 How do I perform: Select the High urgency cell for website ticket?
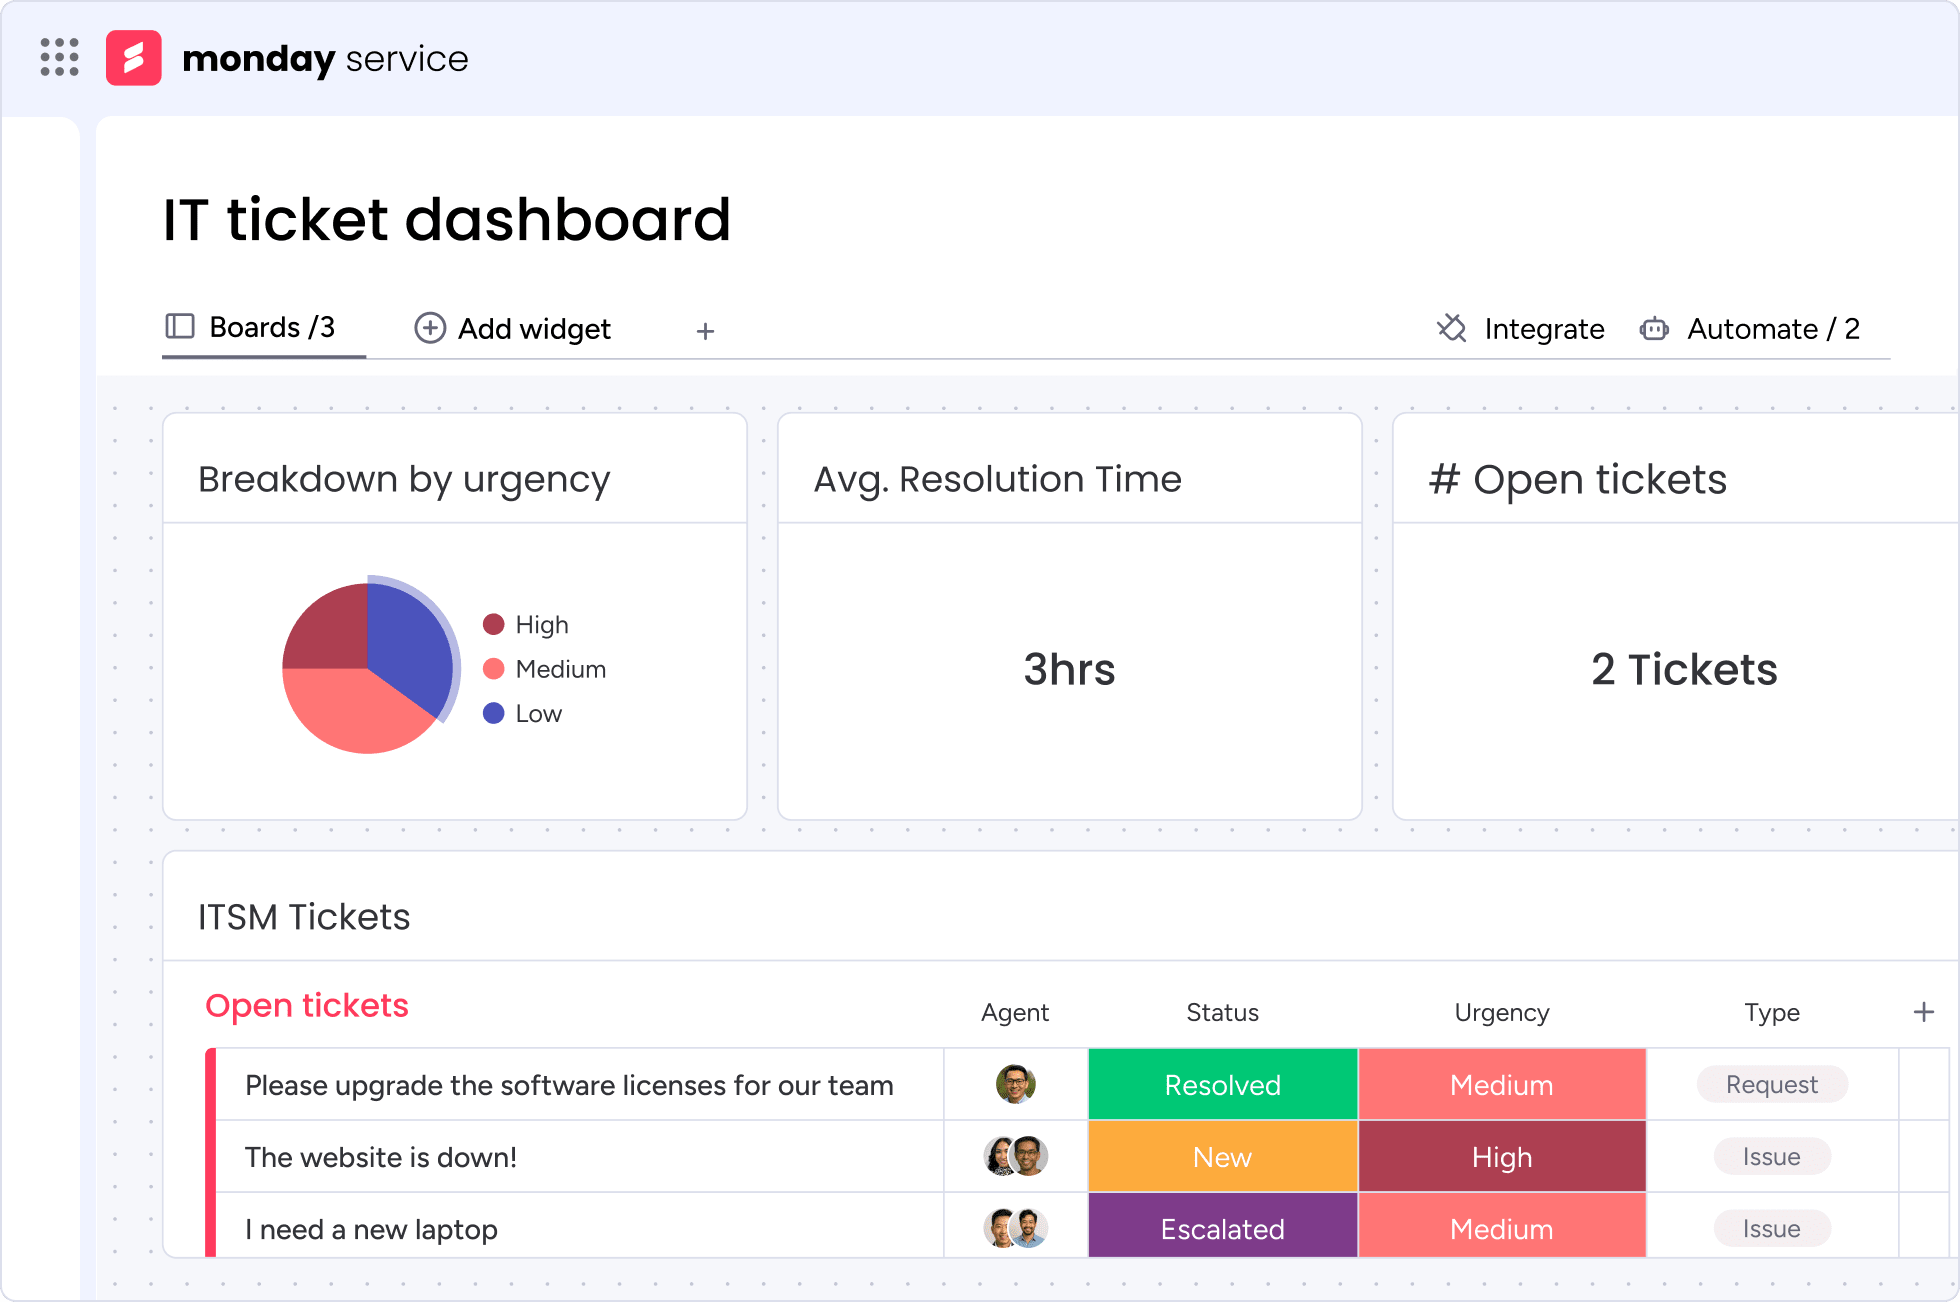click(1501, 1157)
